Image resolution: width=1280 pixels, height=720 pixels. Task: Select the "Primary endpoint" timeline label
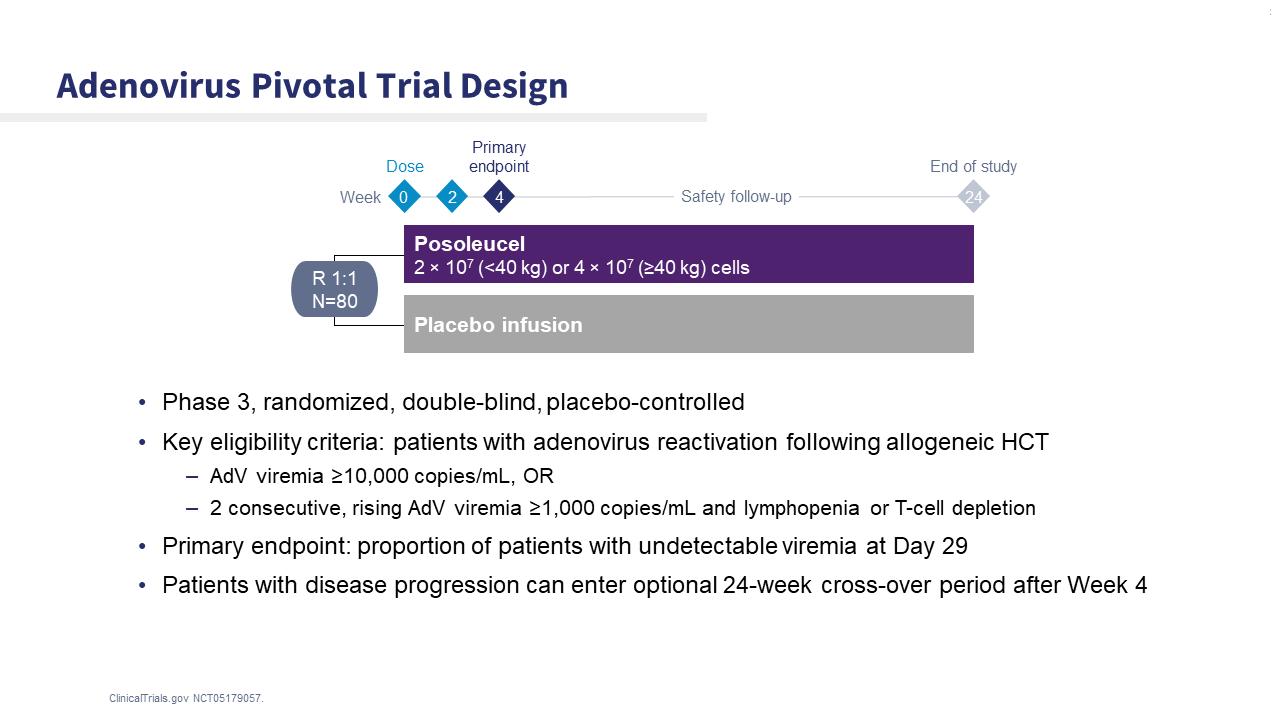(x=499, y=157)
